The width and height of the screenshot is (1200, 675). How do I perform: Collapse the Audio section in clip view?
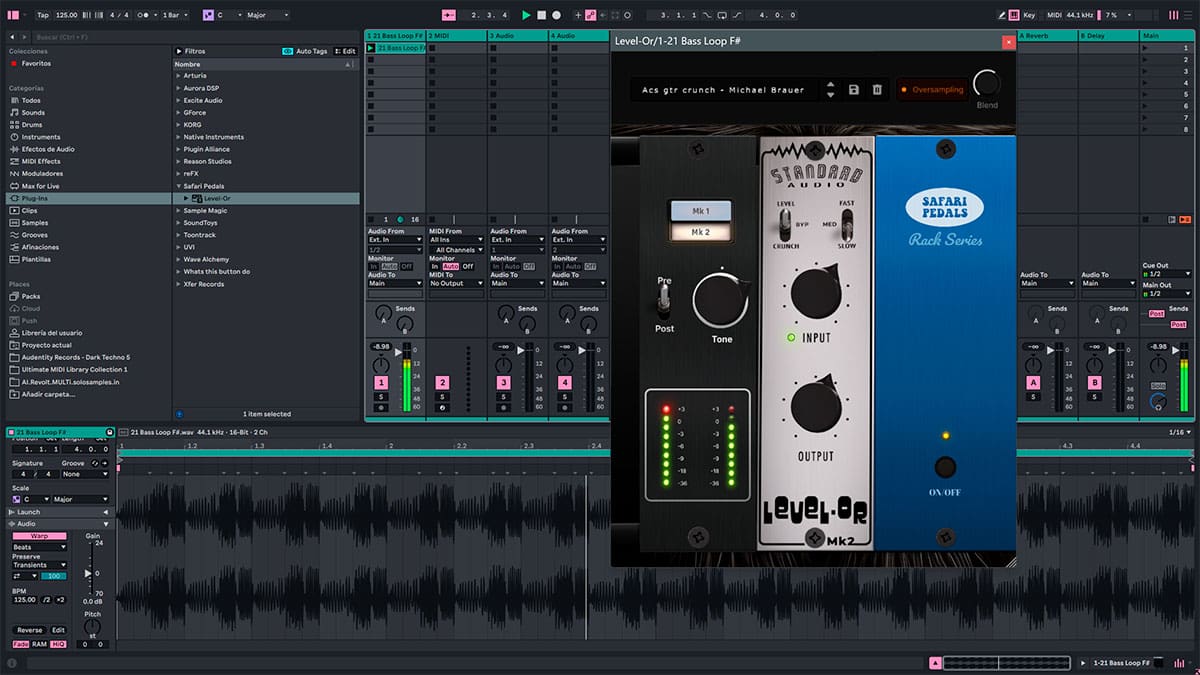click(x=107, y=523)
